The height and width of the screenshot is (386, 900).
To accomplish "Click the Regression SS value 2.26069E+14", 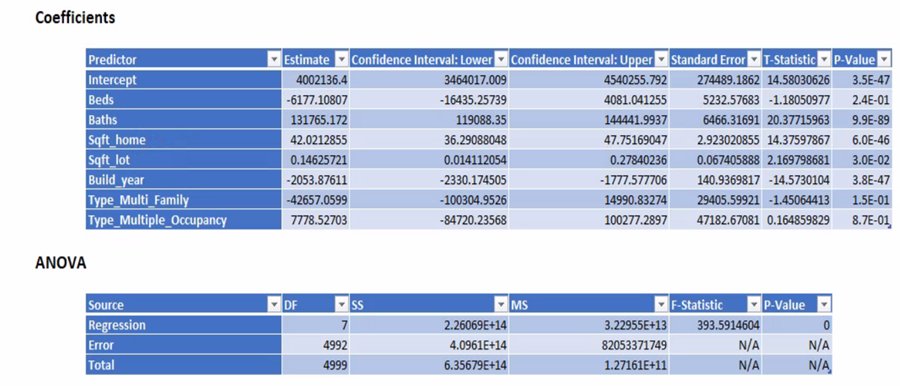I will click(429, 325).
